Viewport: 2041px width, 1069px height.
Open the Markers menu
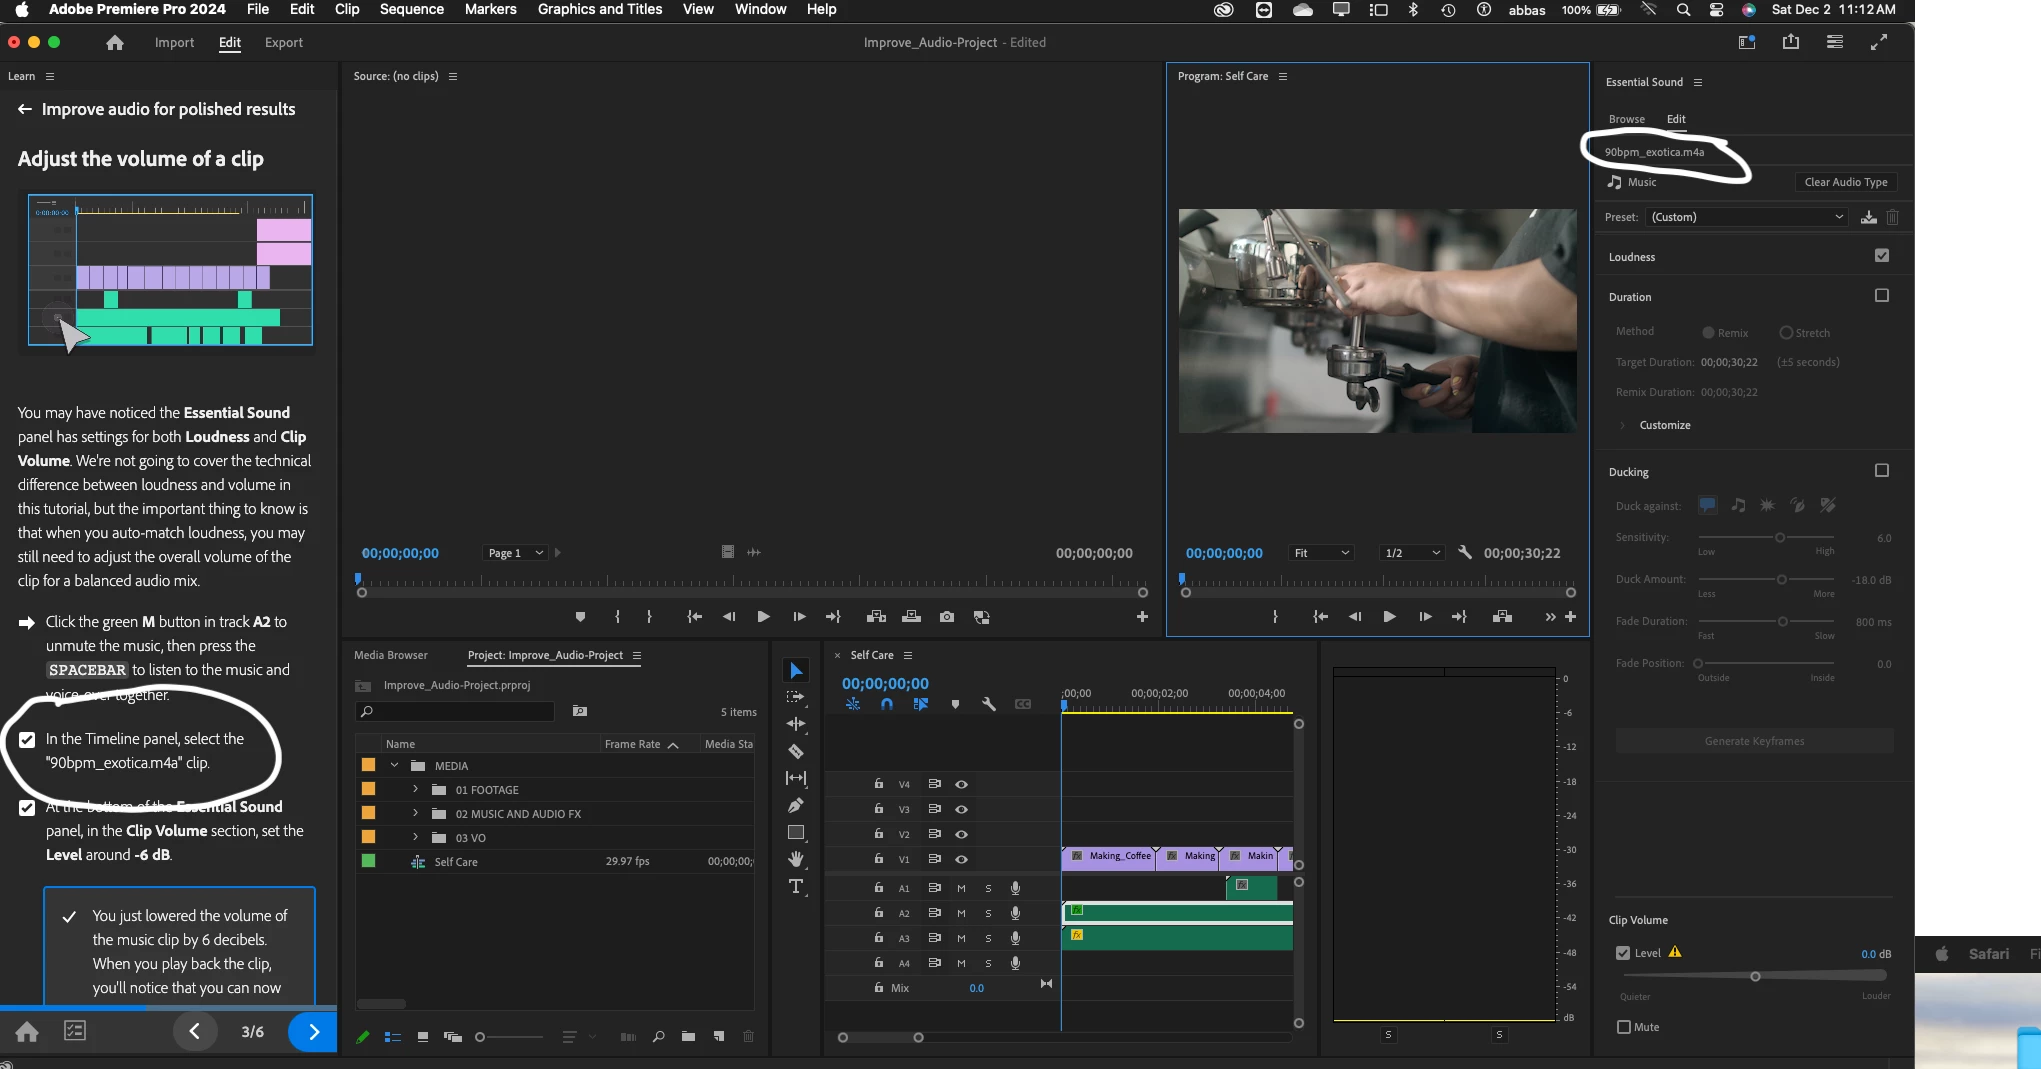tap(490, 9)
